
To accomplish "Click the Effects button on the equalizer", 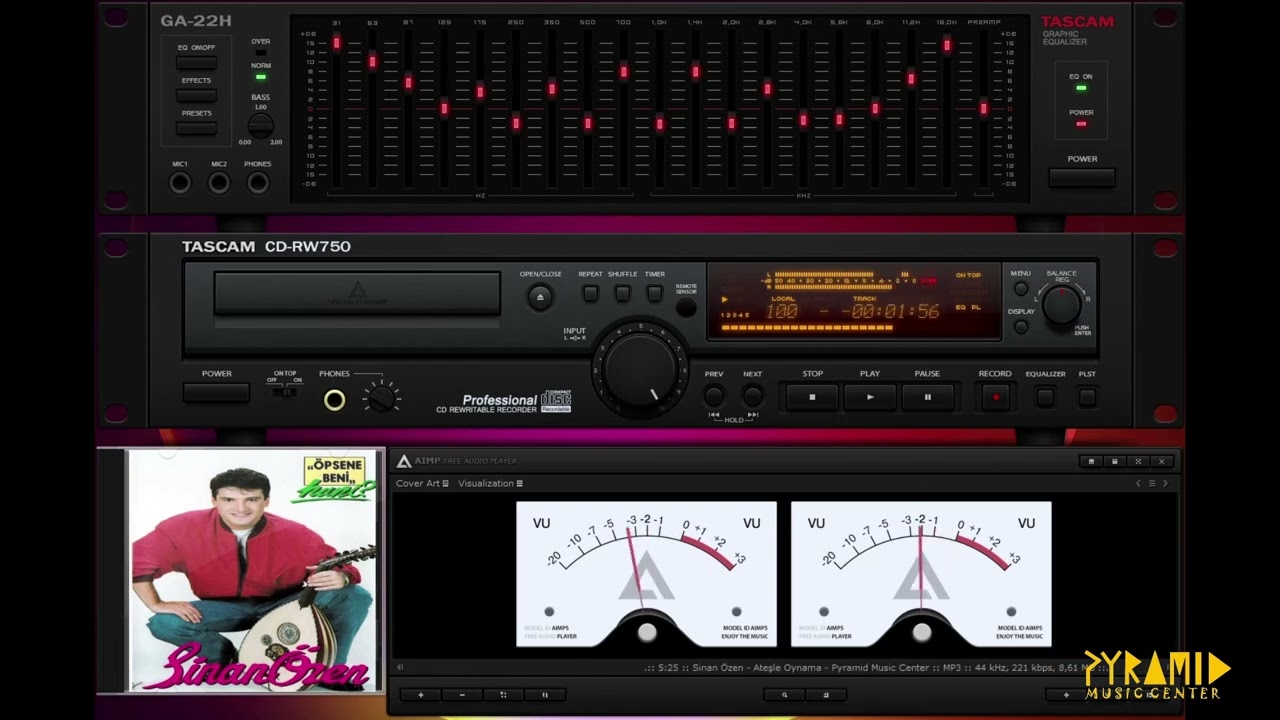I will point(196,95).
